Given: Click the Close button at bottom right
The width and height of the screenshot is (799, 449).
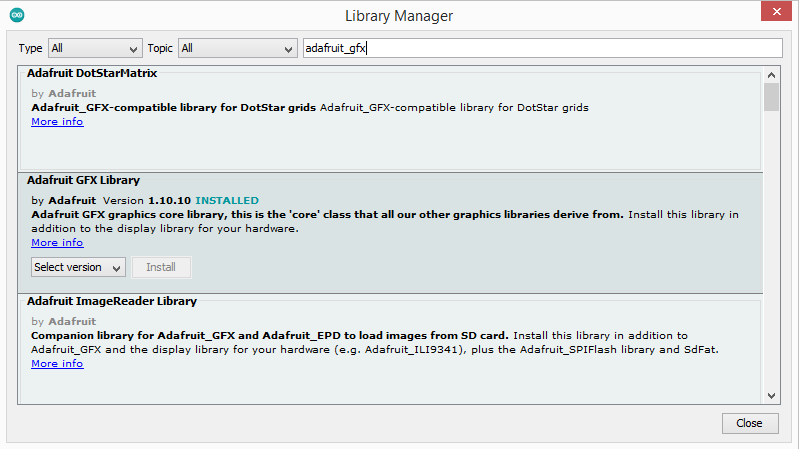Looking at the screenshot, I should point(750,423).
